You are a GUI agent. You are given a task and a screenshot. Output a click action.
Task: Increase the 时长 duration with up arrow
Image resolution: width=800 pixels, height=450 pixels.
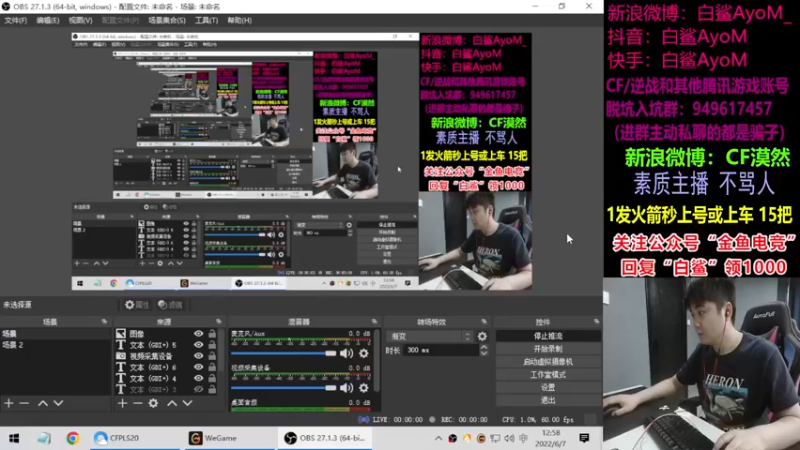[484, 347]
